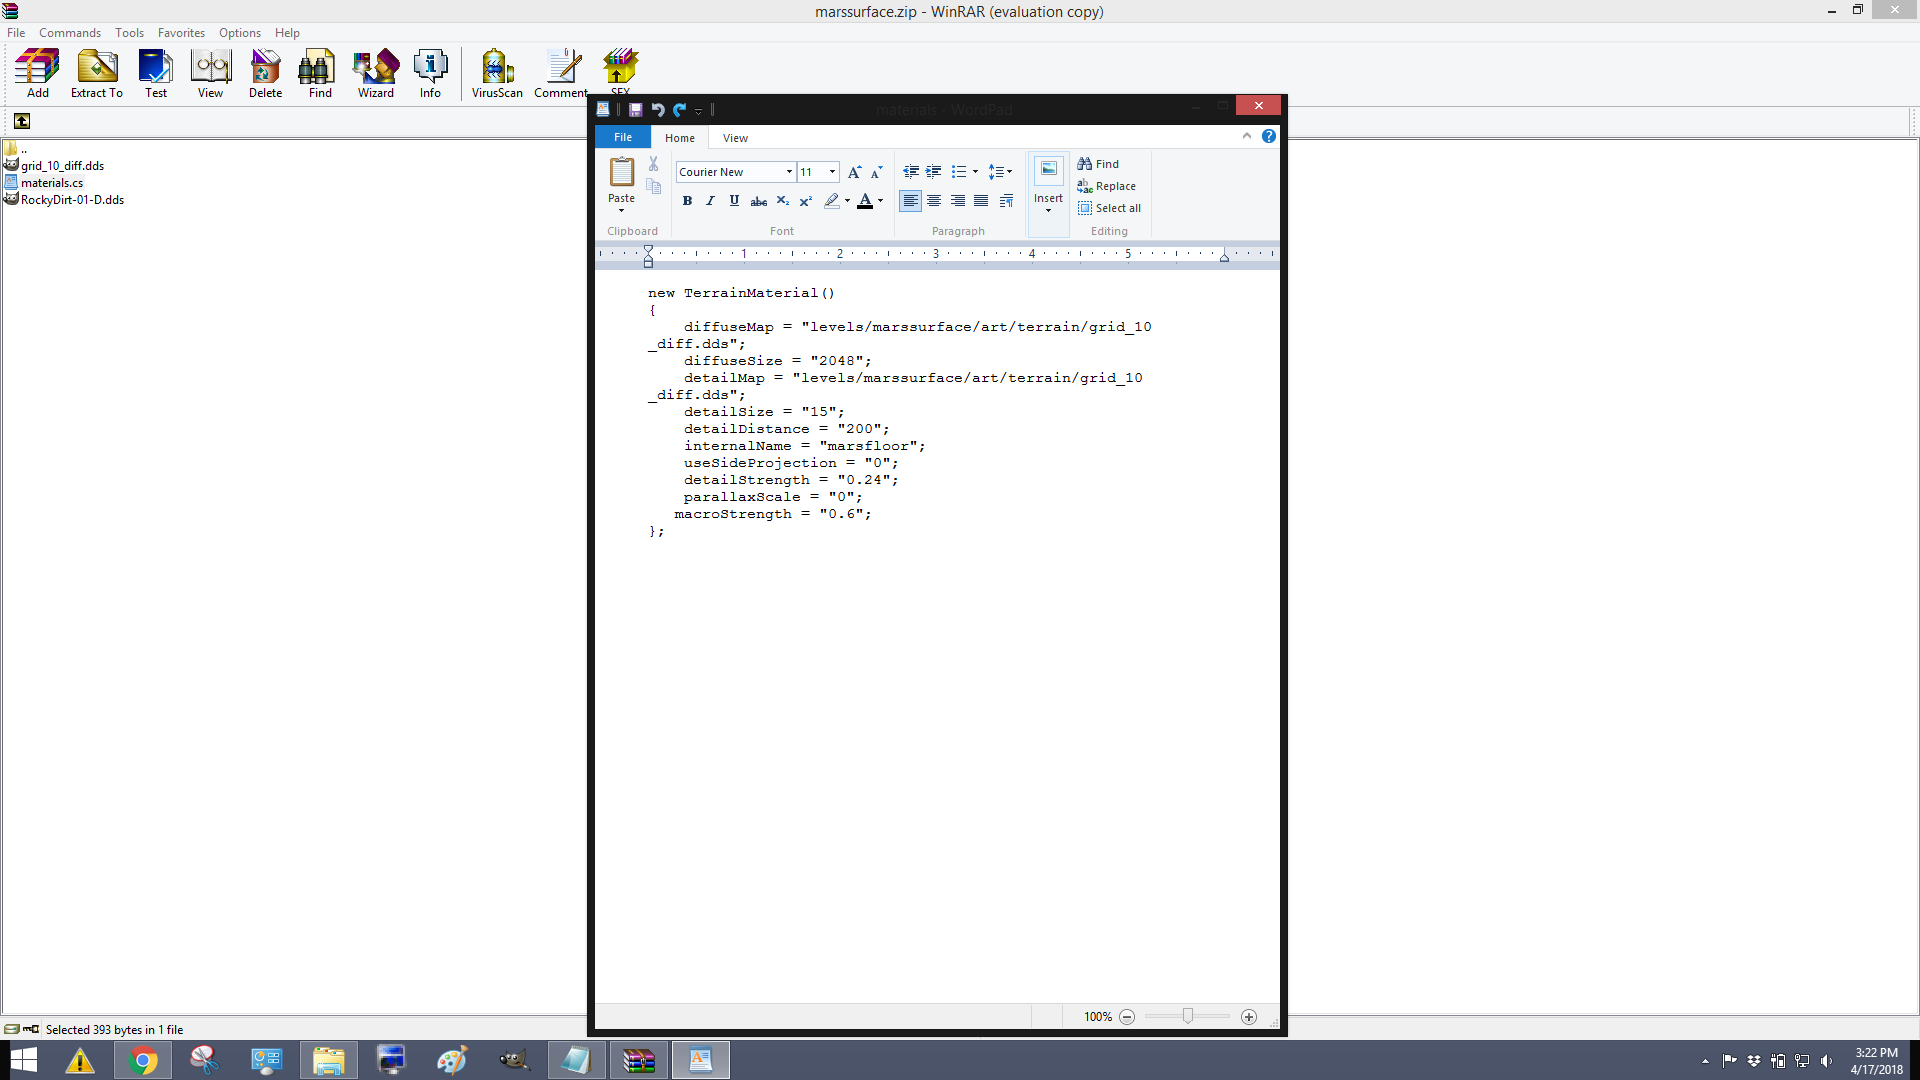The height and width of the screenshot is (1080, 1920).
Task: Toggle bold formatting
Action: pyautogui.click(x=687, y=201)
